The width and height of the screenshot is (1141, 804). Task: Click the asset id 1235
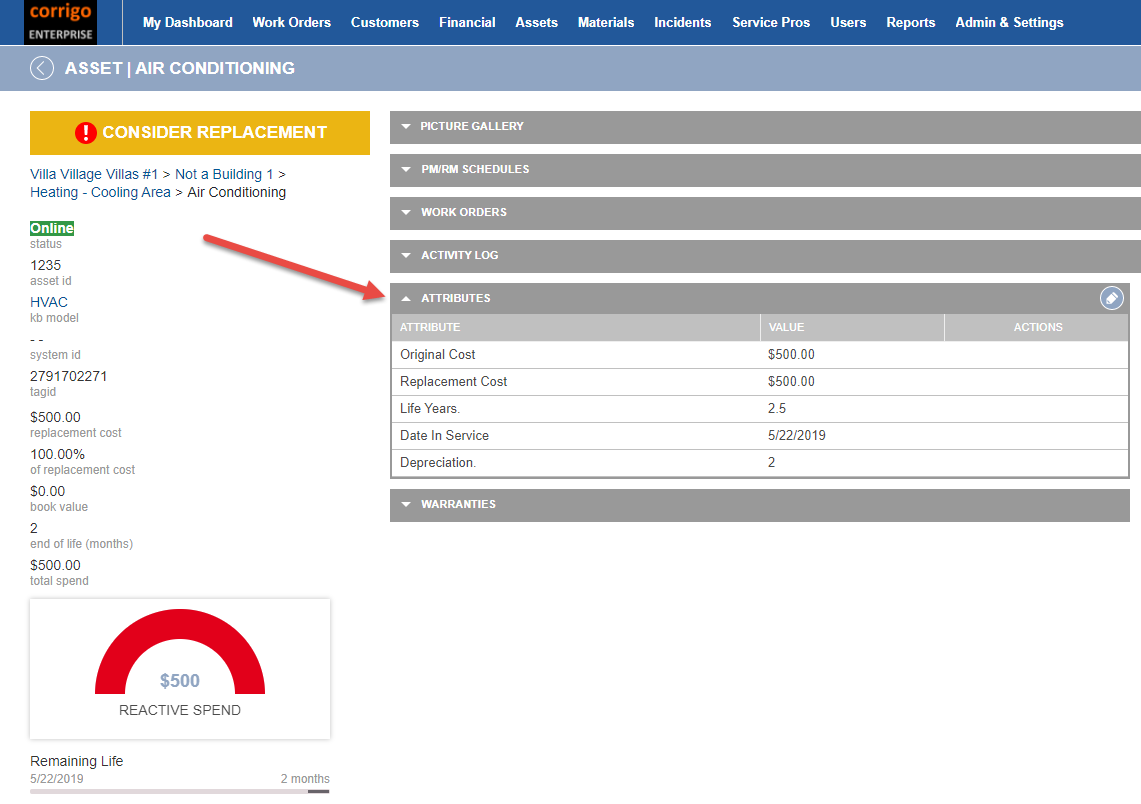(45, 265)
